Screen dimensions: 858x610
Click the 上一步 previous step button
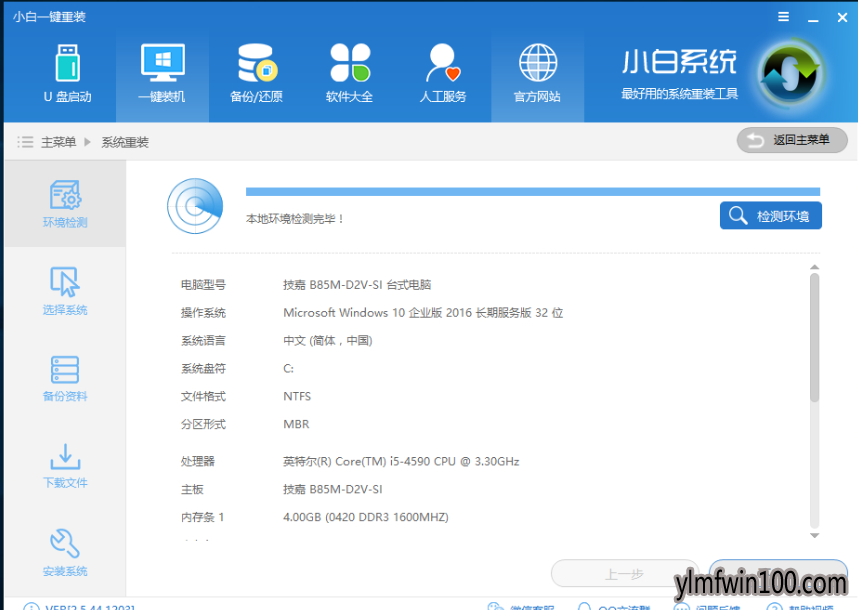click(x=624, y=574)
